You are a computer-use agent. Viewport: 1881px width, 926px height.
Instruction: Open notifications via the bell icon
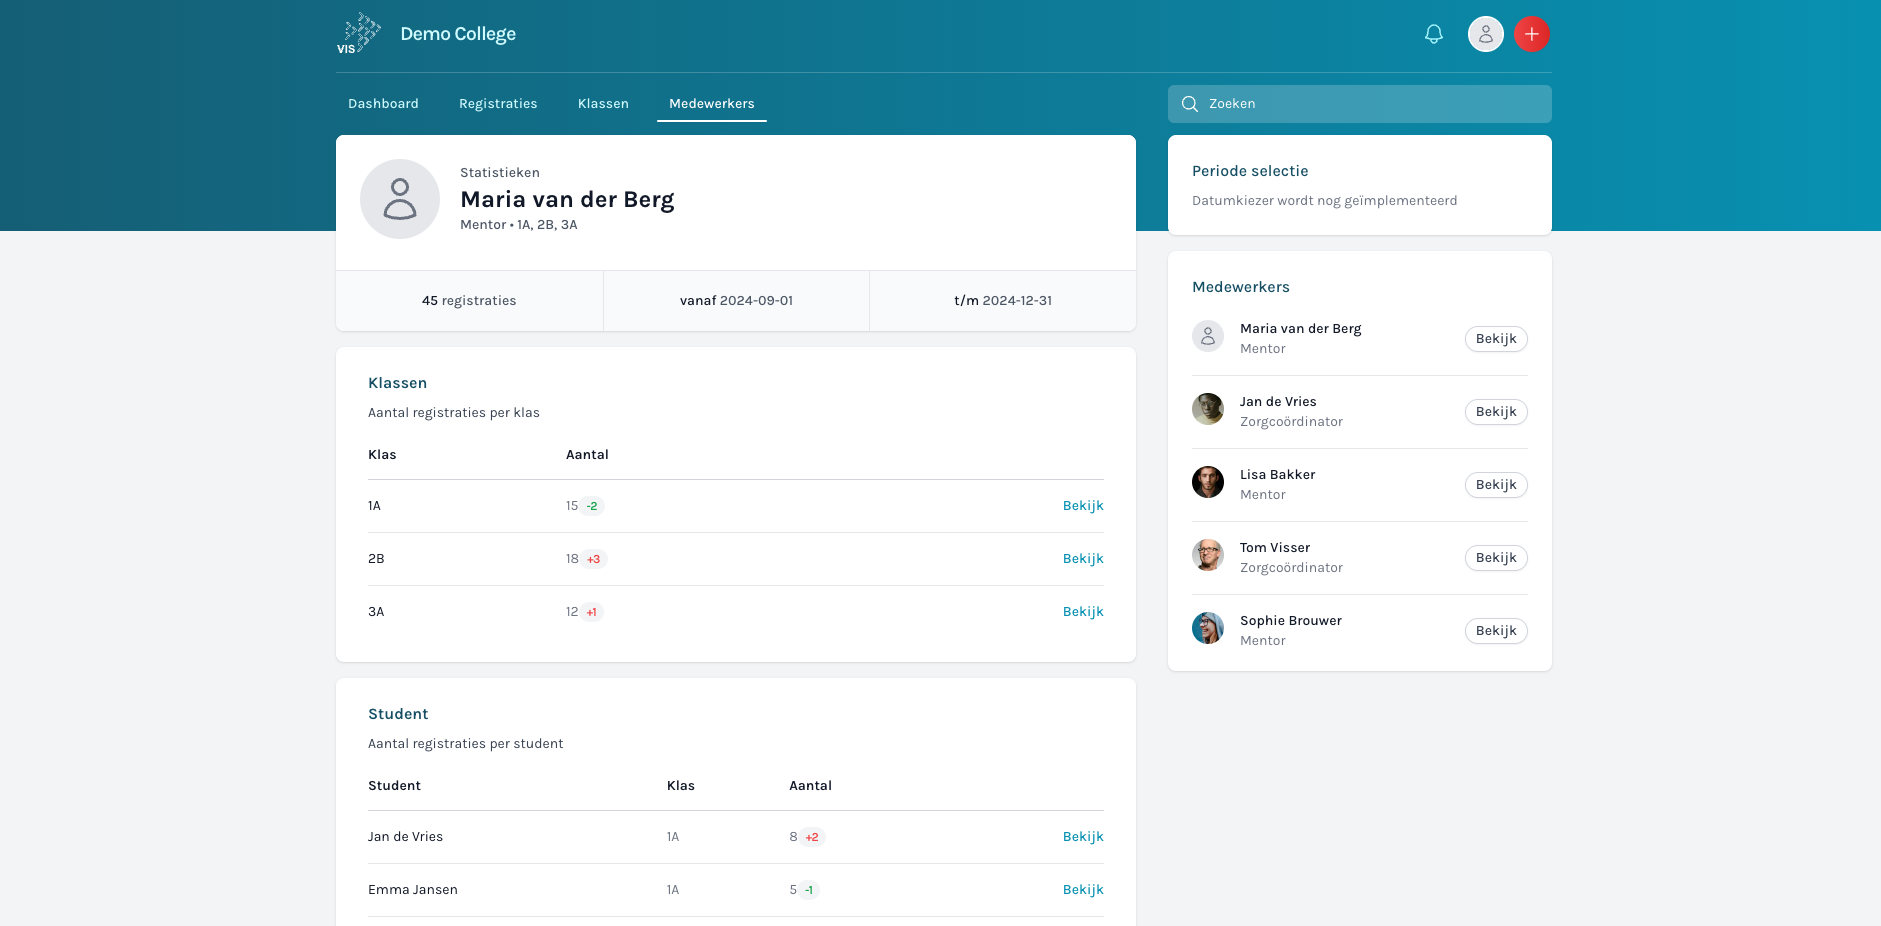click(x=1433, y=33)
